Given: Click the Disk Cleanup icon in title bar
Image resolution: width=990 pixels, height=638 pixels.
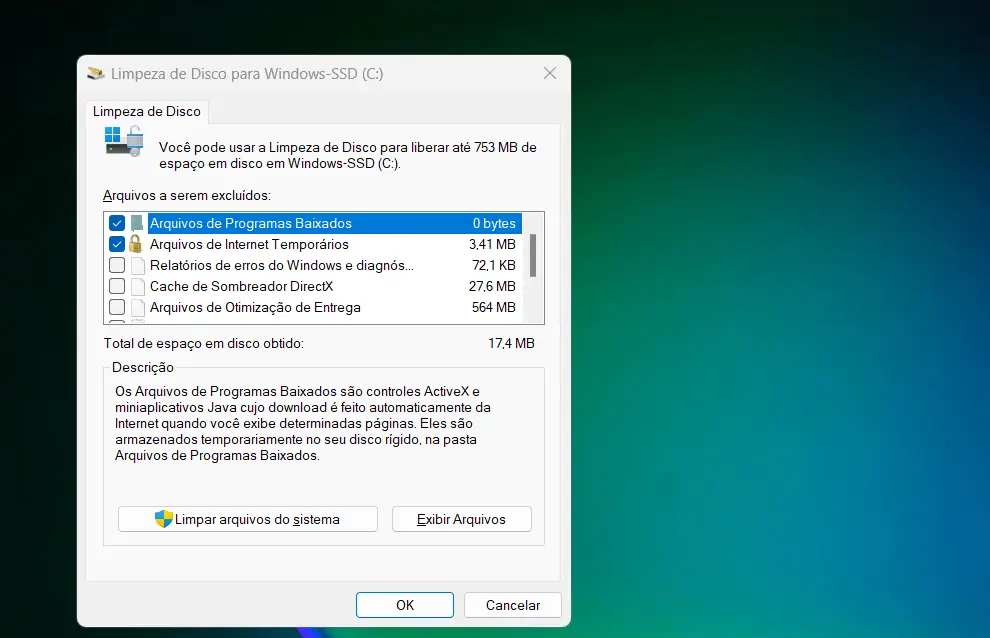Looking at the screenshot, I should (96, 73).
